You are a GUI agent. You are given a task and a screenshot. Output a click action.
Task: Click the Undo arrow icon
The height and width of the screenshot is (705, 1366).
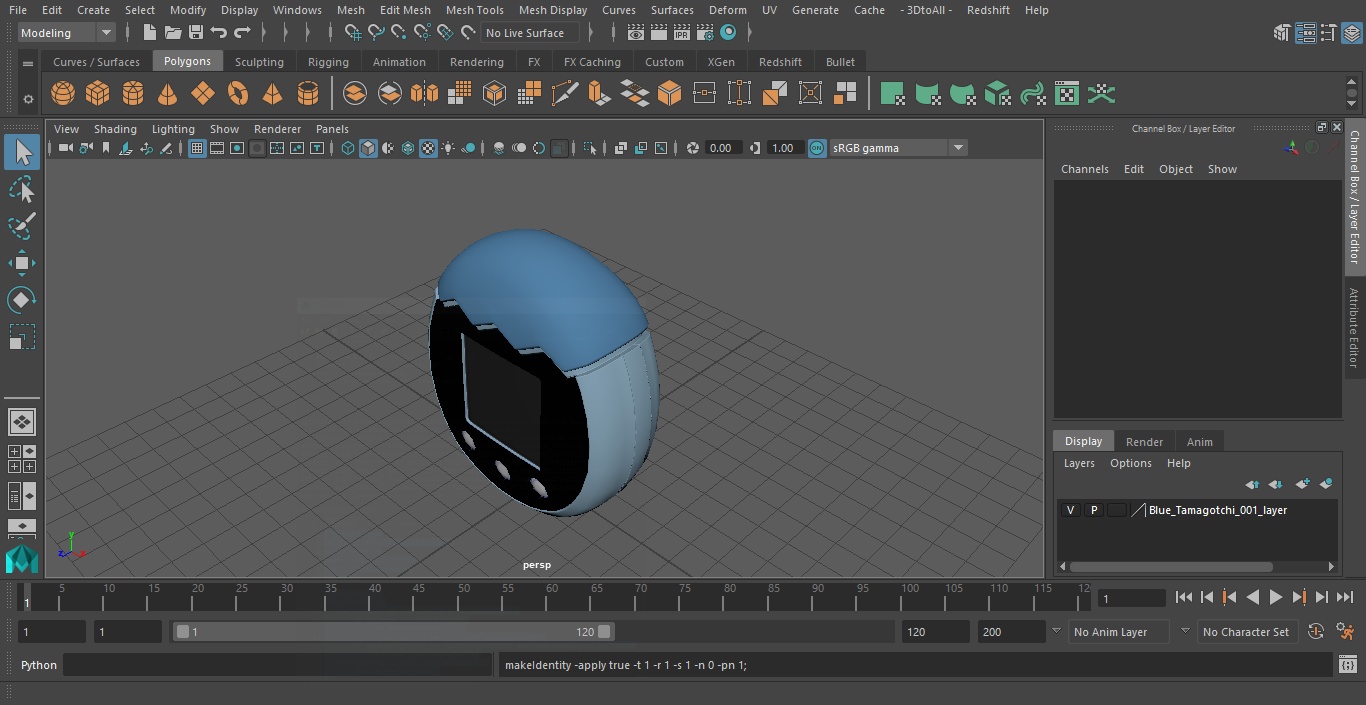tap(219, 32)
